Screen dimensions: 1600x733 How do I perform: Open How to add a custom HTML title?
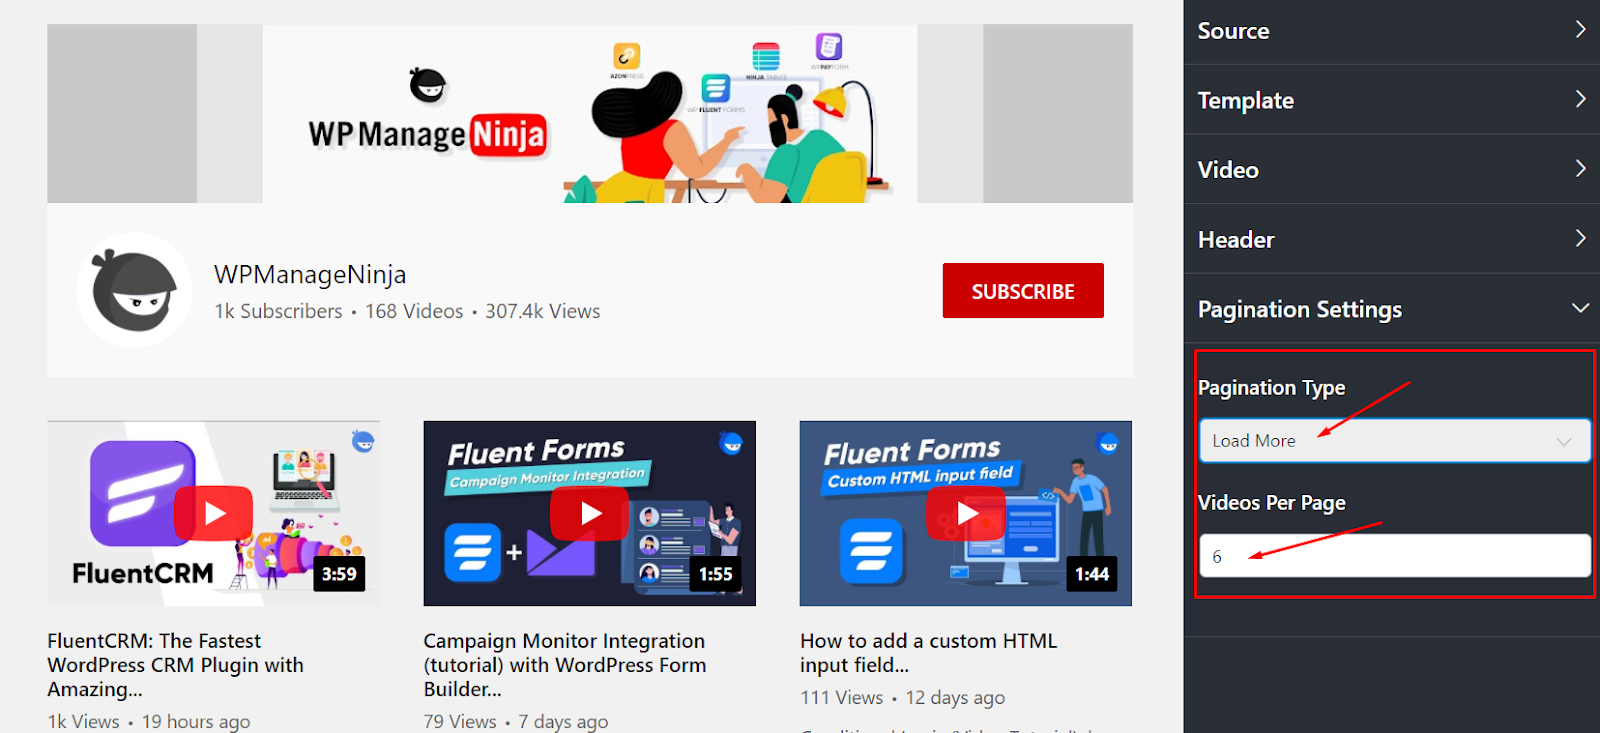tap(928, 653)
